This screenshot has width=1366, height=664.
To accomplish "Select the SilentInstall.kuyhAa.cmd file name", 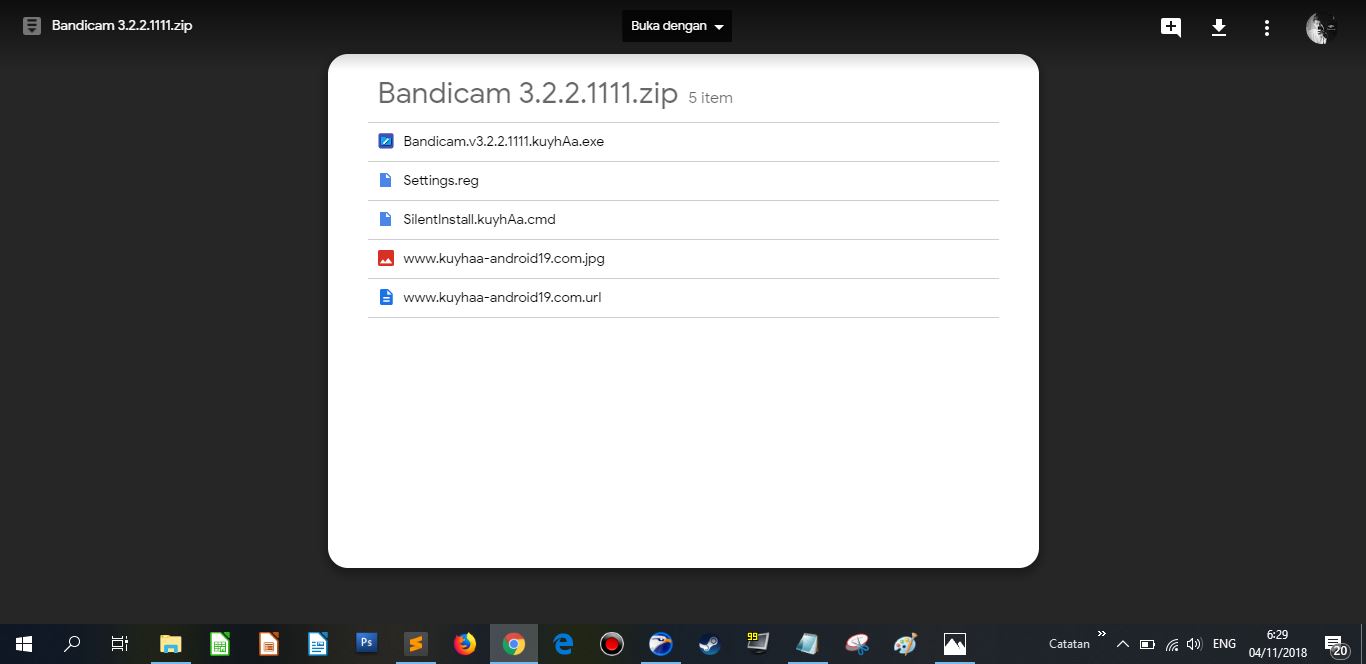I will click(479, 219).
